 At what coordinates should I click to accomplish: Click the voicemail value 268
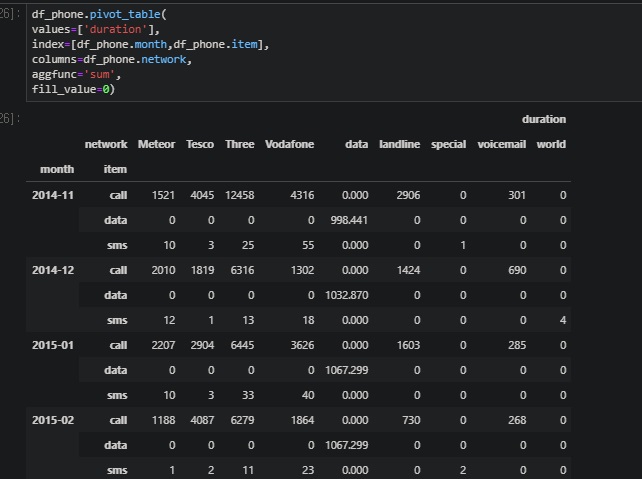pos(517,420)
